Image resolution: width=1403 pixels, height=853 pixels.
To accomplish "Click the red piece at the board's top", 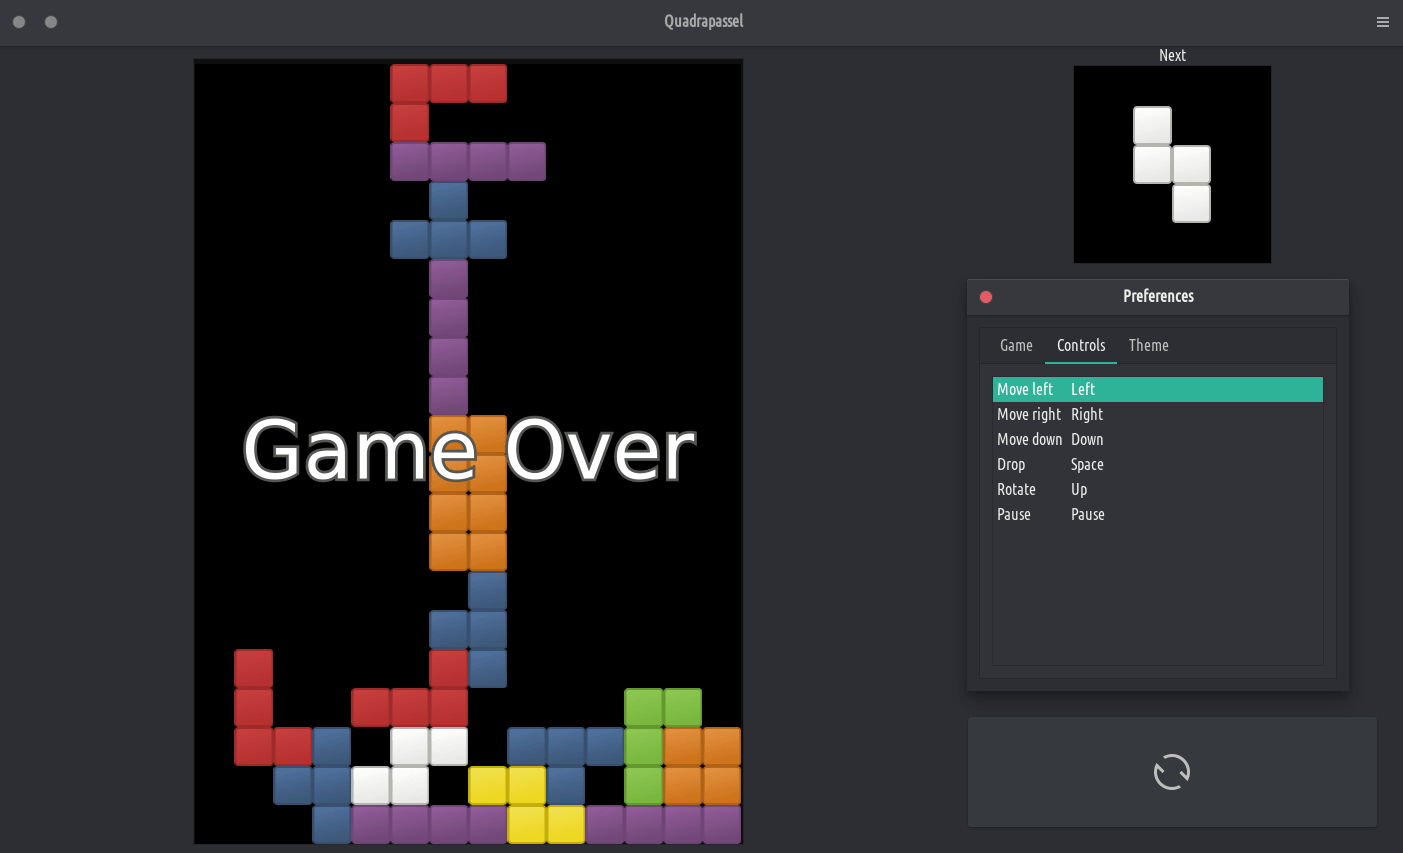I will (448, 84).
